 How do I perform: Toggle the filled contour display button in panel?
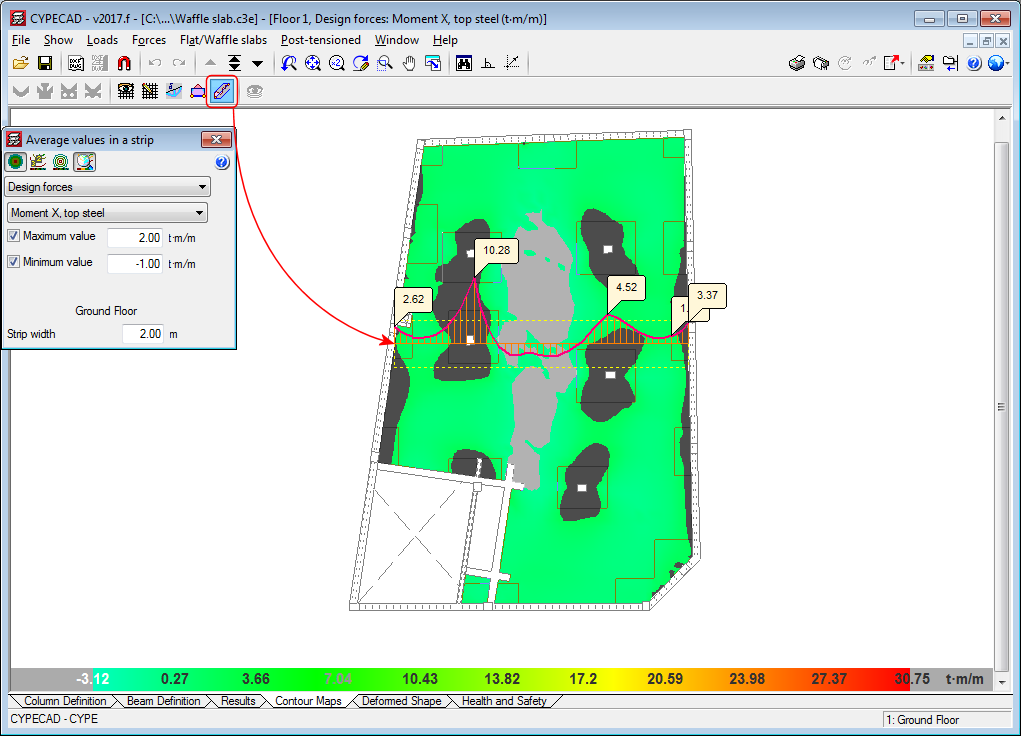15,161
